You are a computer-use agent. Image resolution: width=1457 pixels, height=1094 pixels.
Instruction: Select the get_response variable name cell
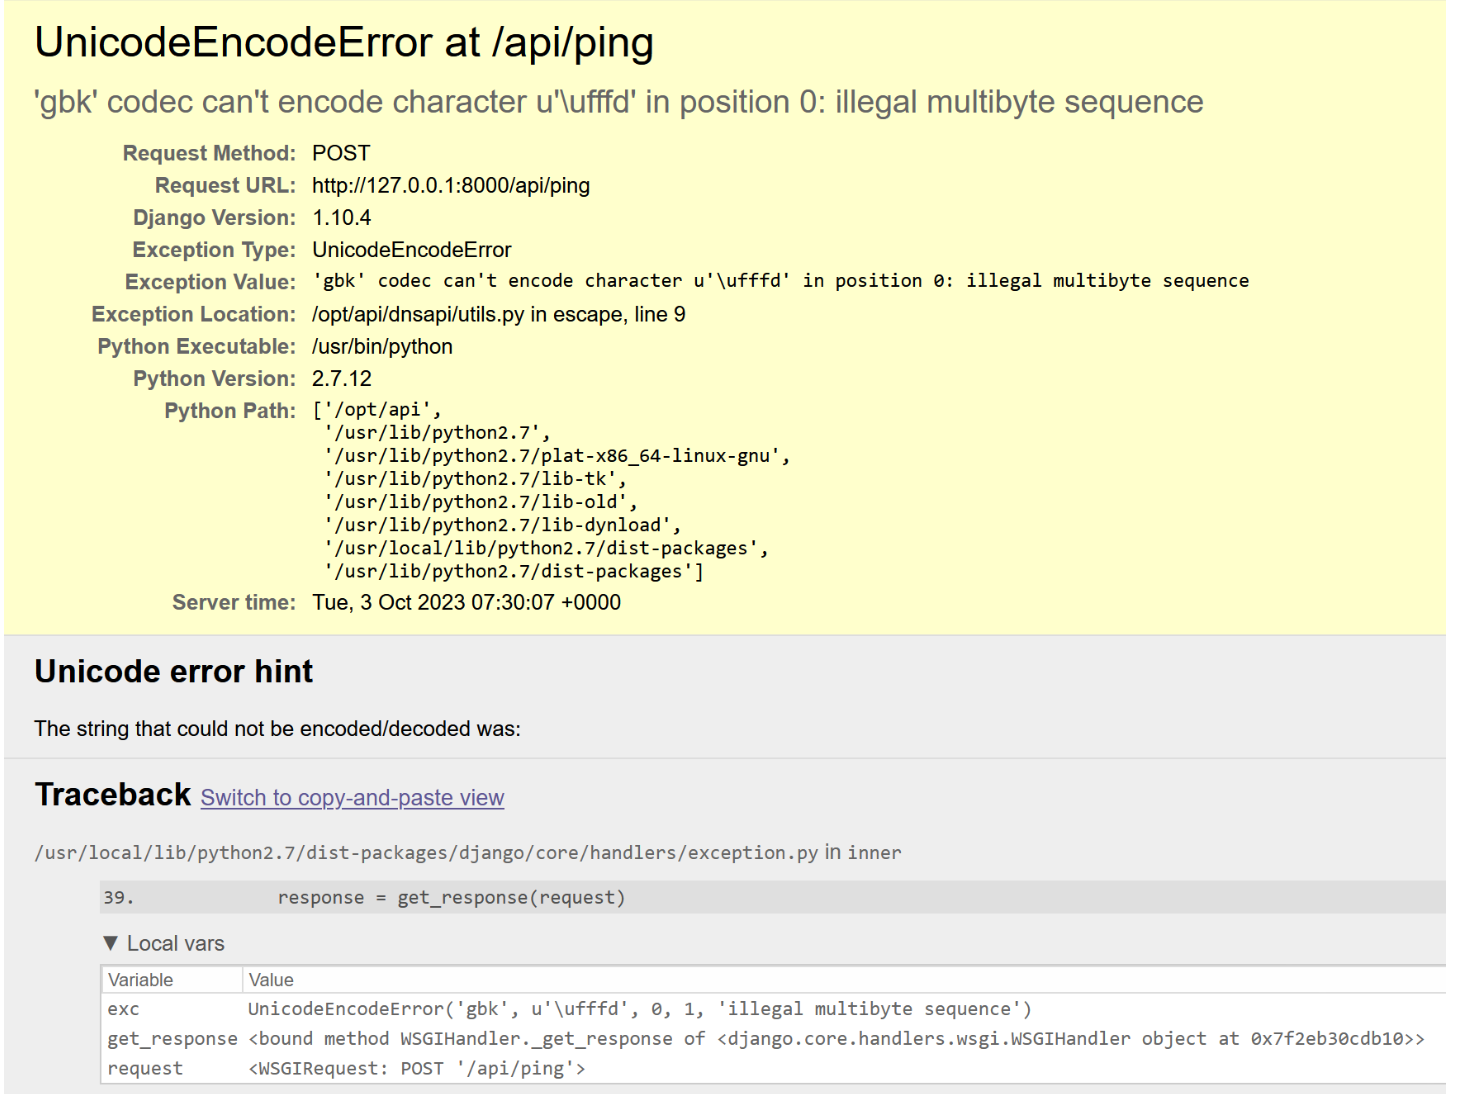click(x=172, y=1039)
